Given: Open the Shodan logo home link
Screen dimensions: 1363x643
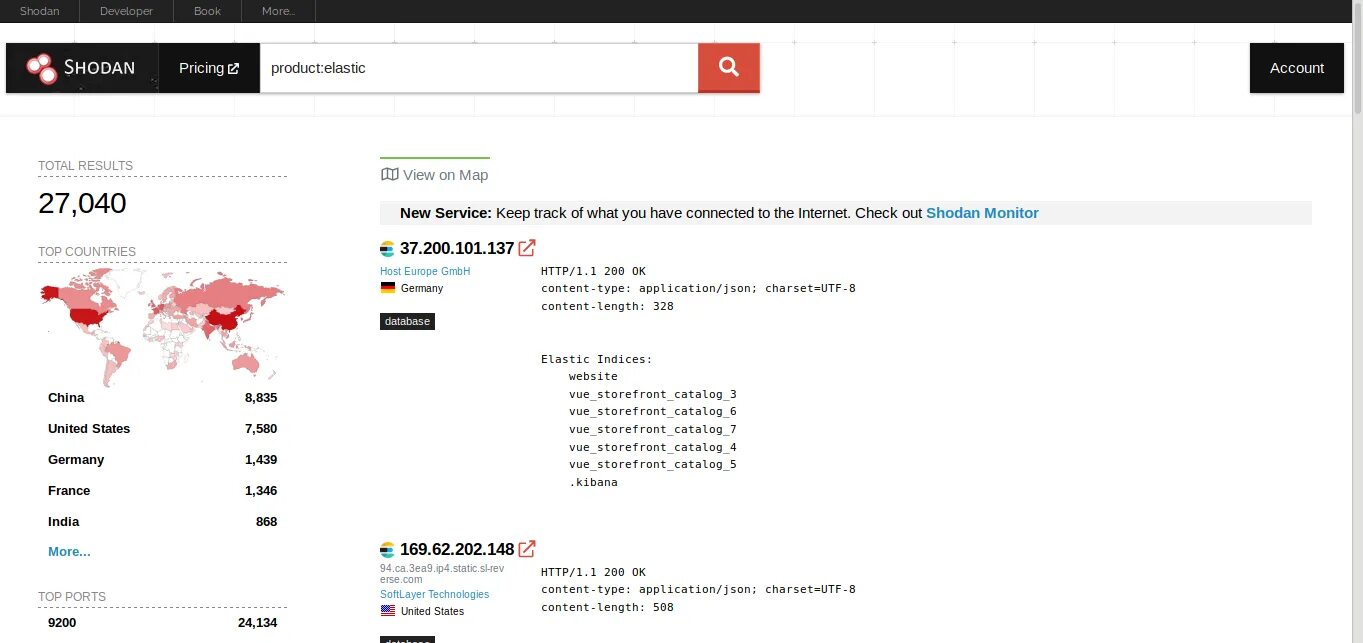Looking at the screenshot, I should (81, 68).
